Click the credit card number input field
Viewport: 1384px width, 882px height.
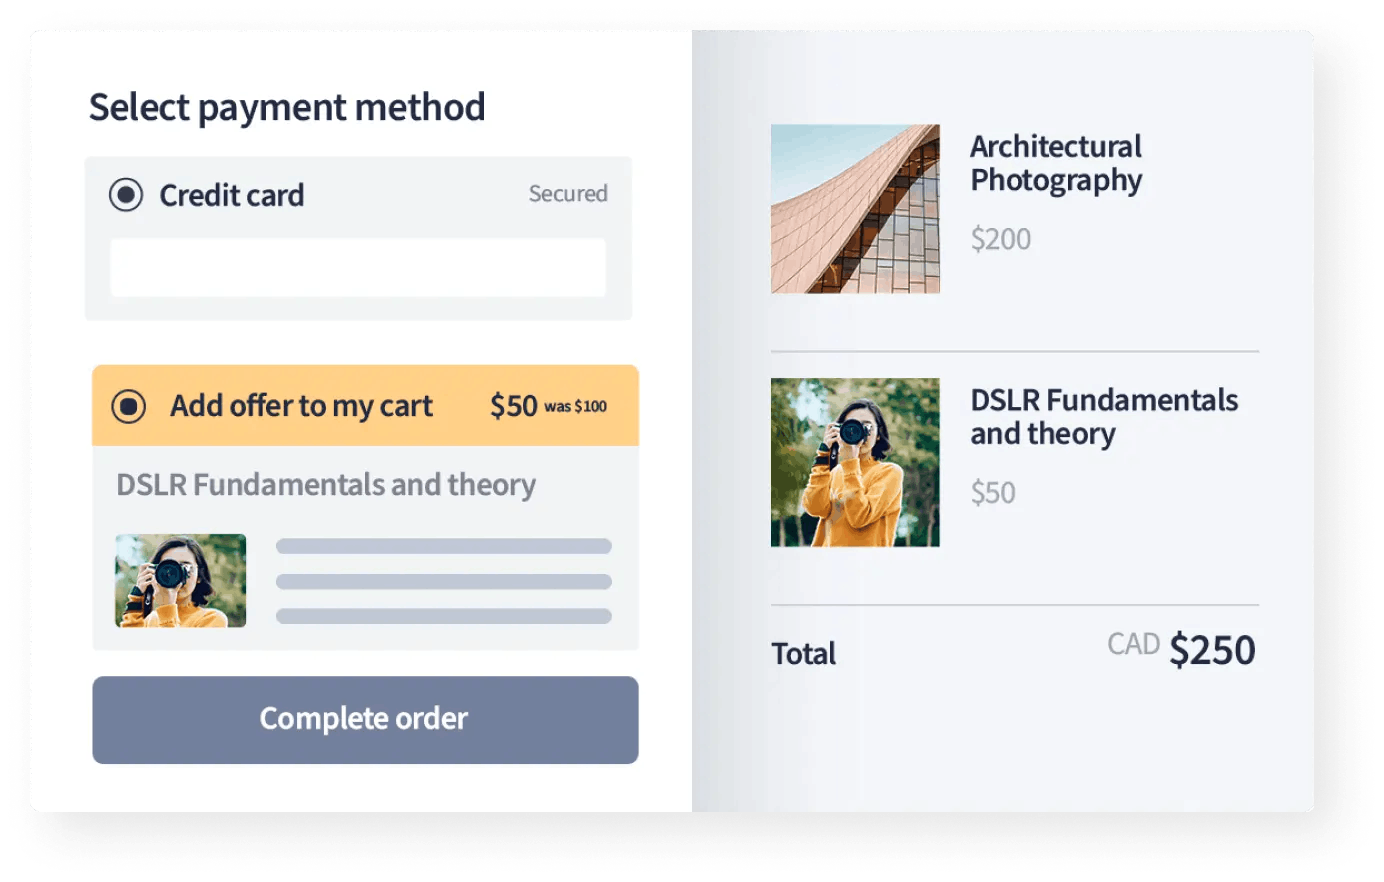pos(358,267)
